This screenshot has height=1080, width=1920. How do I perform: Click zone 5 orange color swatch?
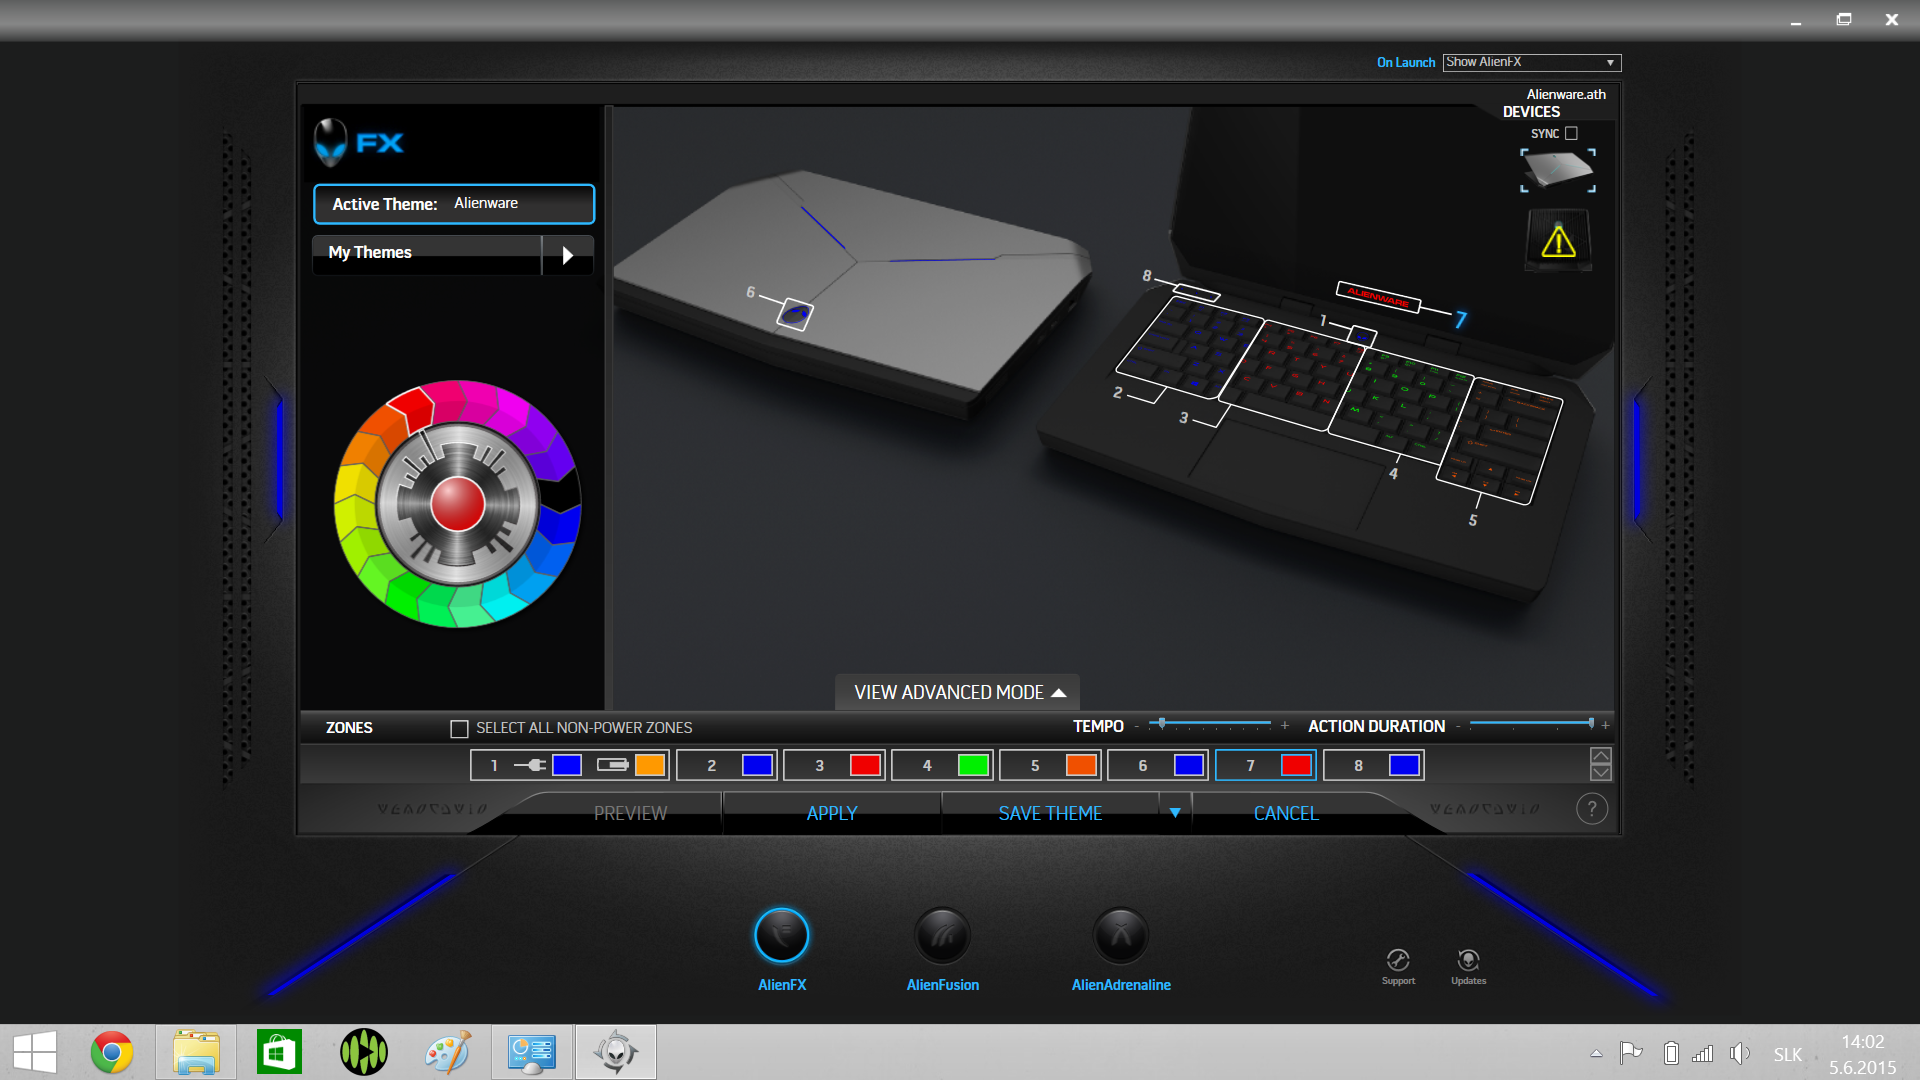[x=1081, y=765]
